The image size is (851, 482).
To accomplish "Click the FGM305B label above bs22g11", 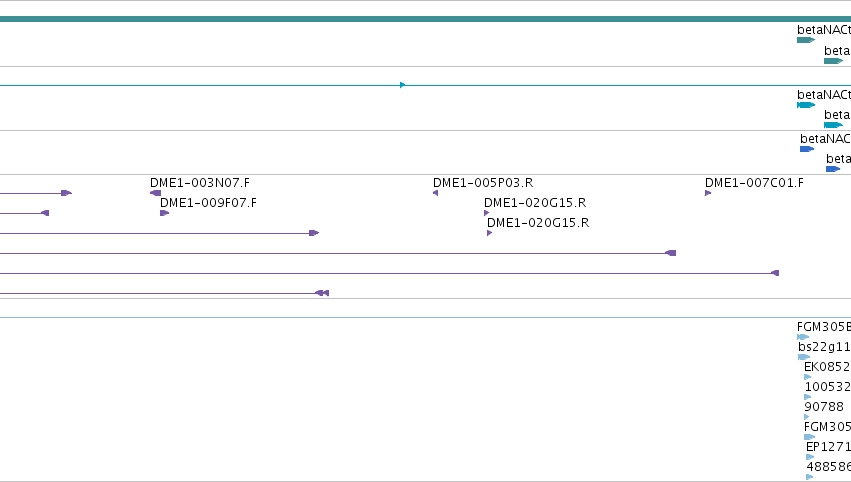I will pyautogui.click(x=824, y=327).
